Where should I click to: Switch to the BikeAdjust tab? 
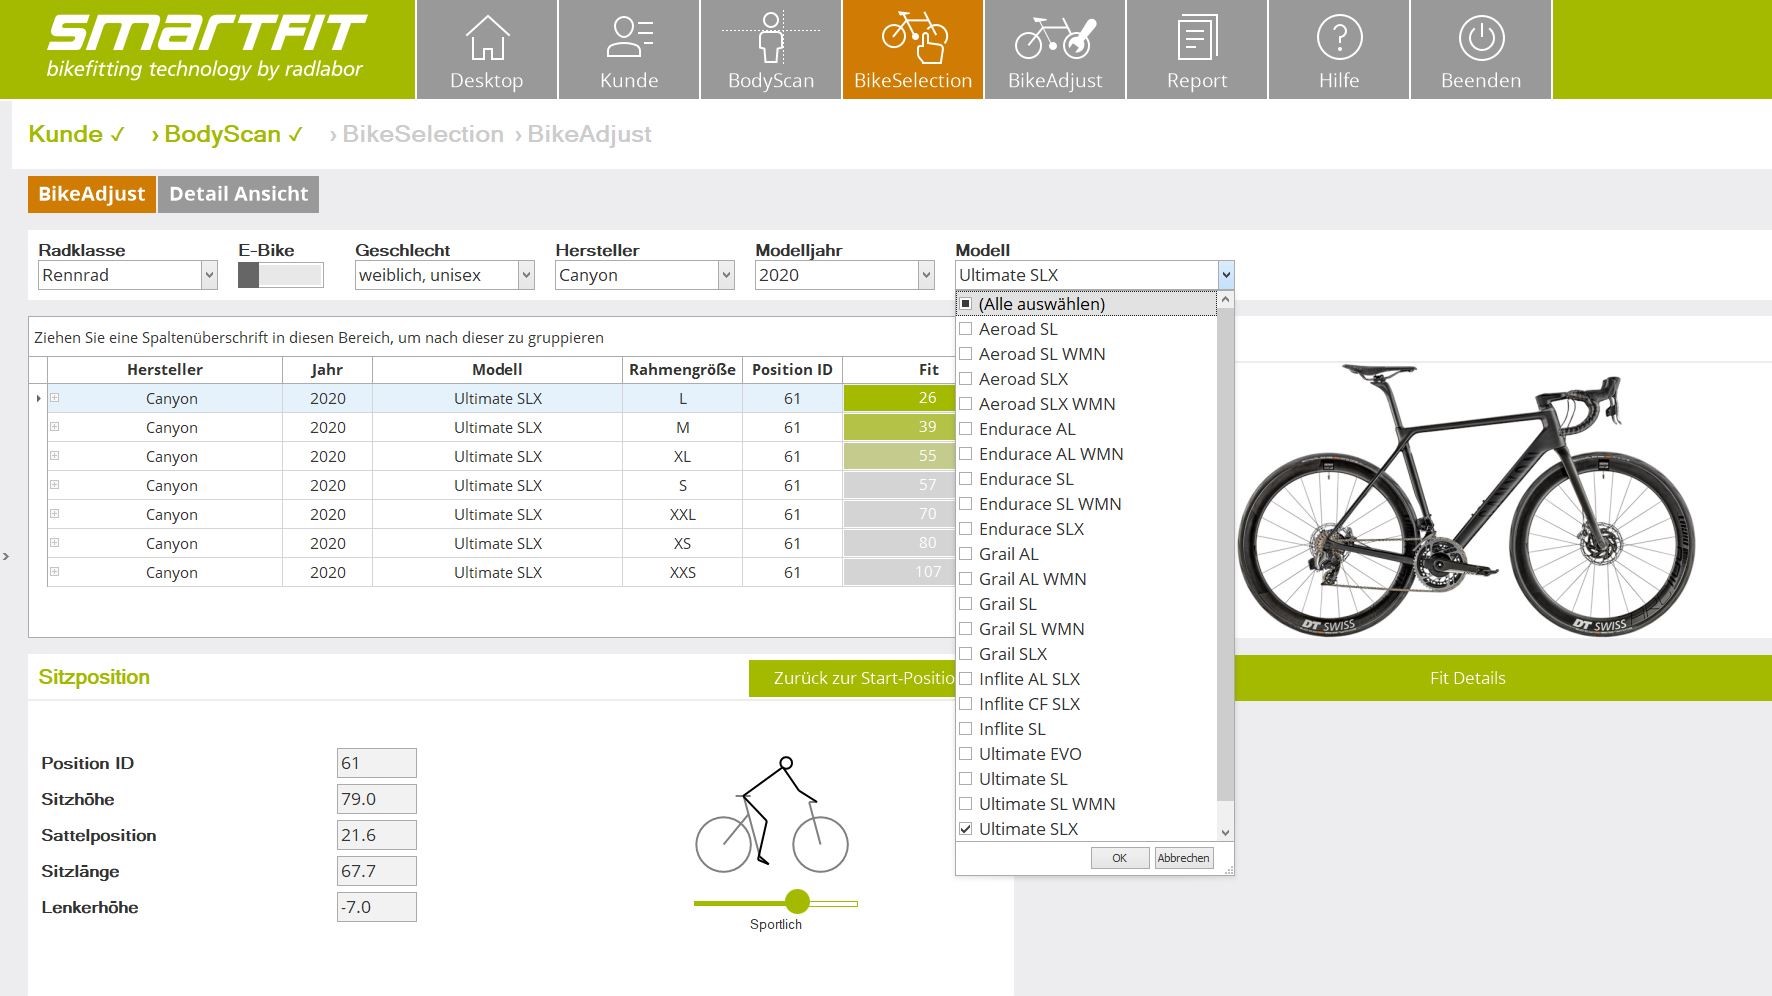[92, 194]
